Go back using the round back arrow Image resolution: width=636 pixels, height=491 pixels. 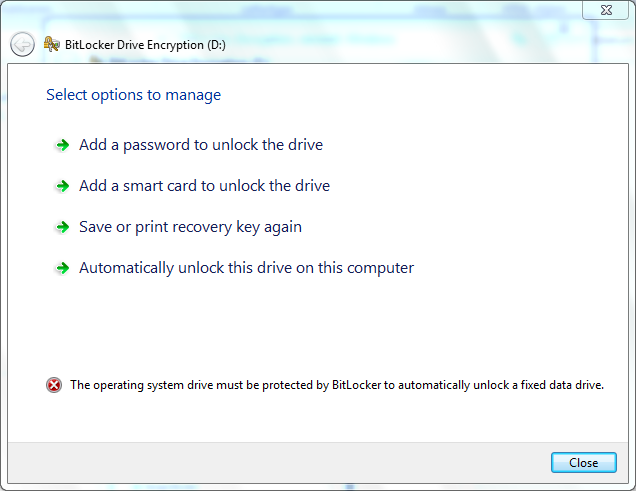(22, 44)
